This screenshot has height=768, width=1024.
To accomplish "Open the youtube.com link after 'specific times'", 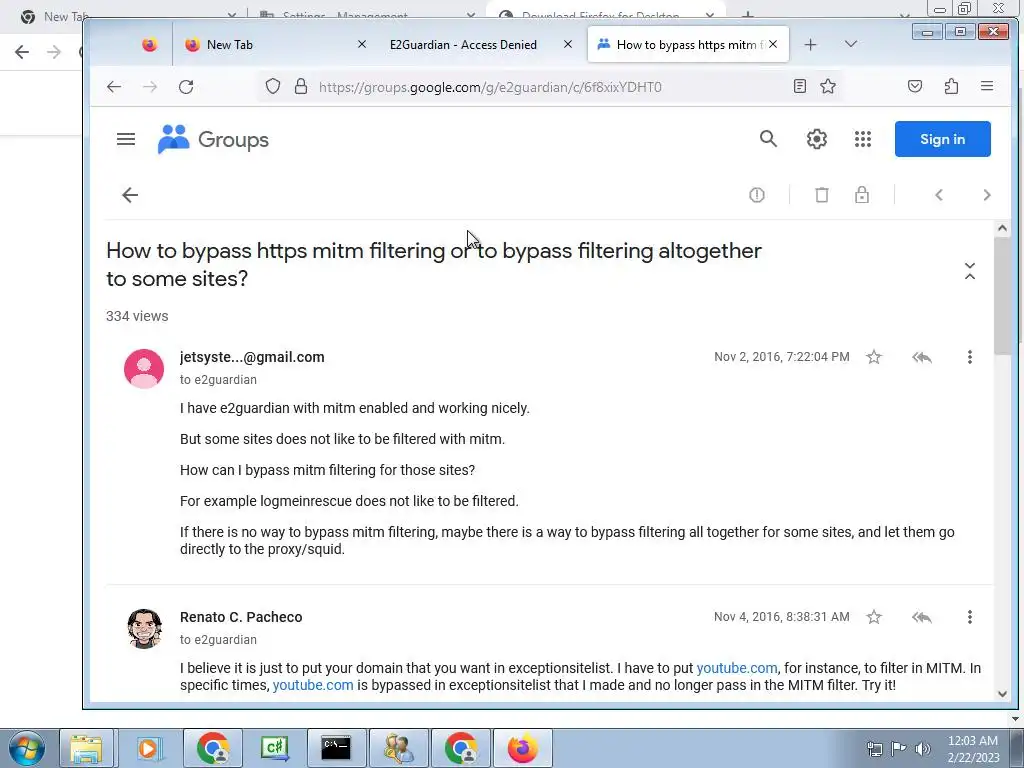I will point(313,685).
